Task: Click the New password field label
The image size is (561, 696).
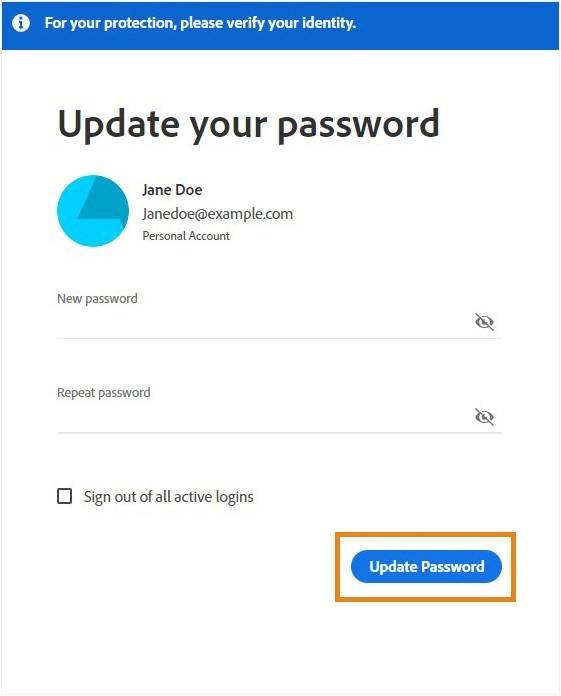Action: click(x=97, y=299)
